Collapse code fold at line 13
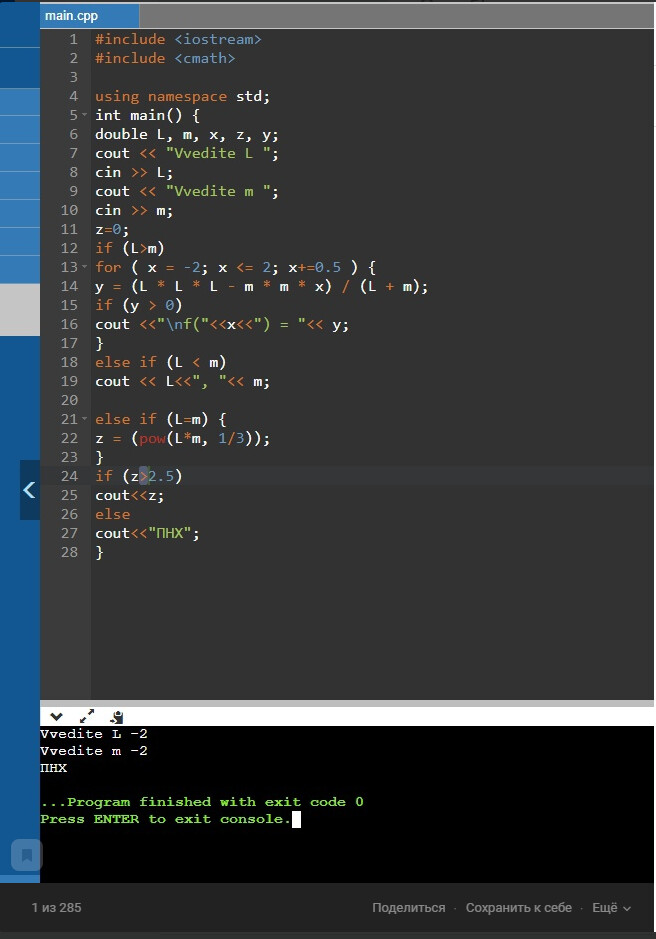656x939 pixels. coord(84,267)
